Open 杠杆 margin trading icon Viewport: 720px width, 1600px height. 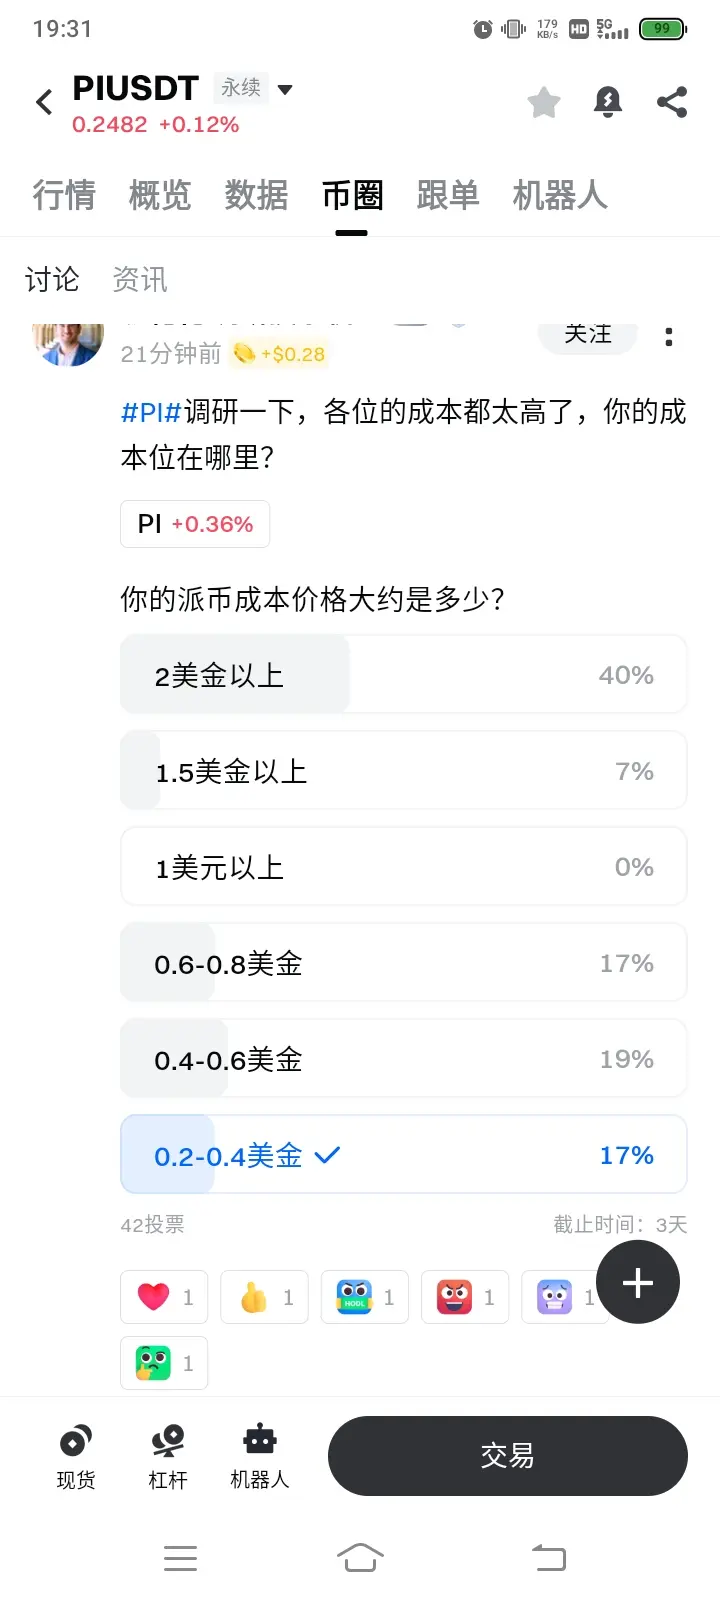pos(168,1456)
